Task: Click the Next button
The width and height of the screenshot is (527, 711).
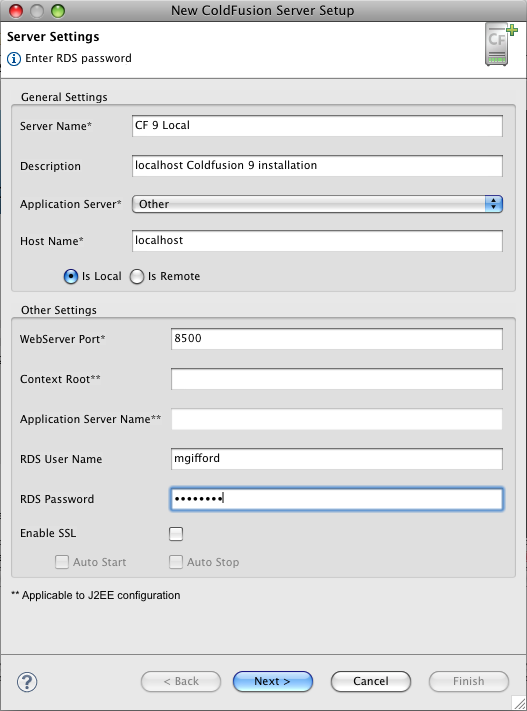Action: pos(273,681)
